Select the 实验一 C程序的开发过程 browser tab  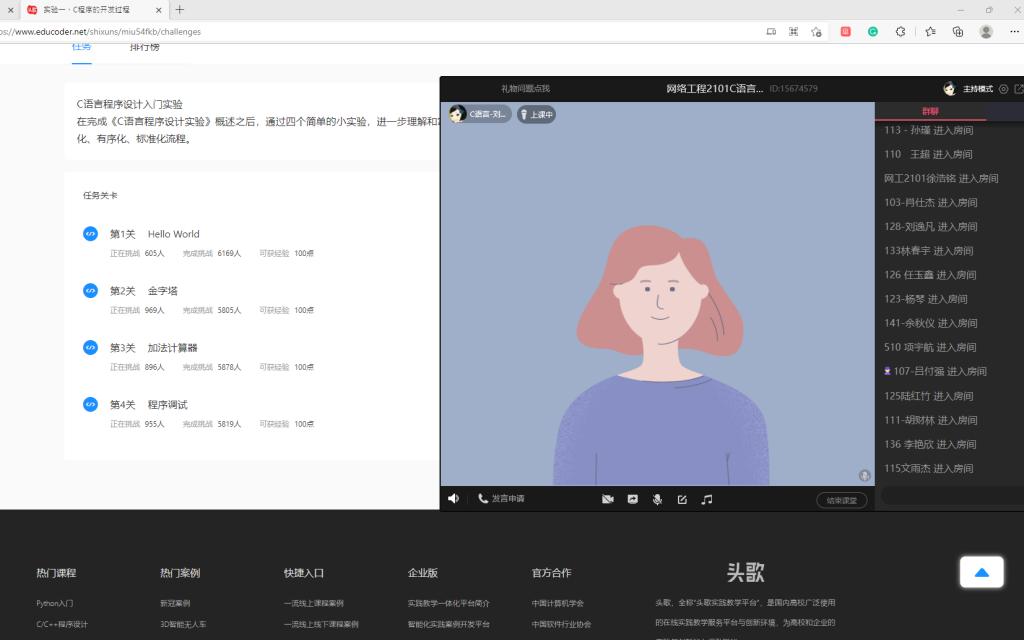tap(95, 10)
